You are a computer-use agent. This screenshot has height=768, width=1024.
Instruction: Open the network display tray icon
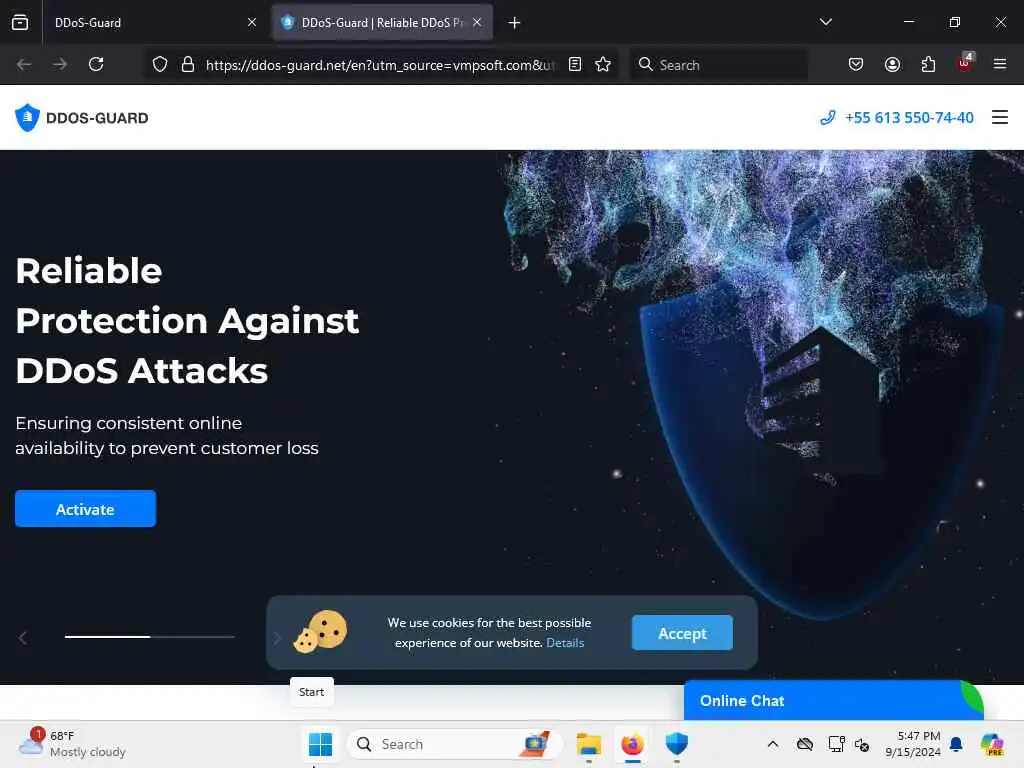click(x=836, y=744)
